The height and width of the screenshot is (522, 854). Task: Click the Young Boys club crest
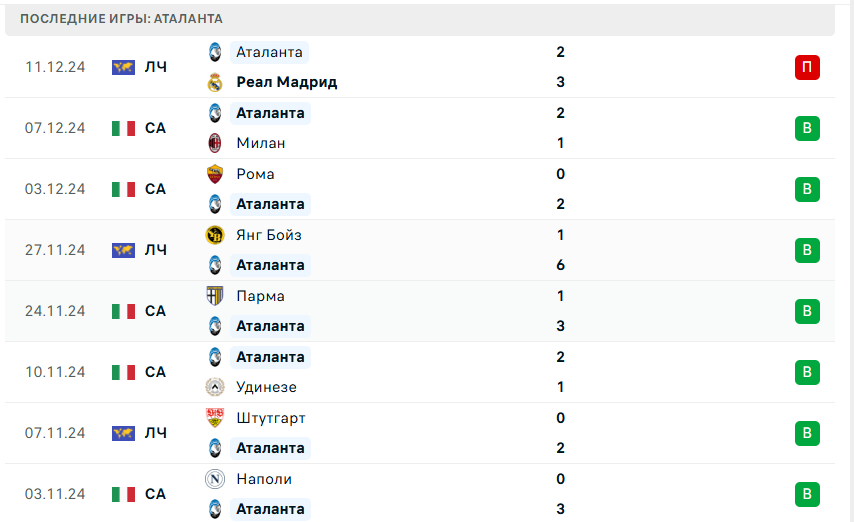[x=214, y=235]
